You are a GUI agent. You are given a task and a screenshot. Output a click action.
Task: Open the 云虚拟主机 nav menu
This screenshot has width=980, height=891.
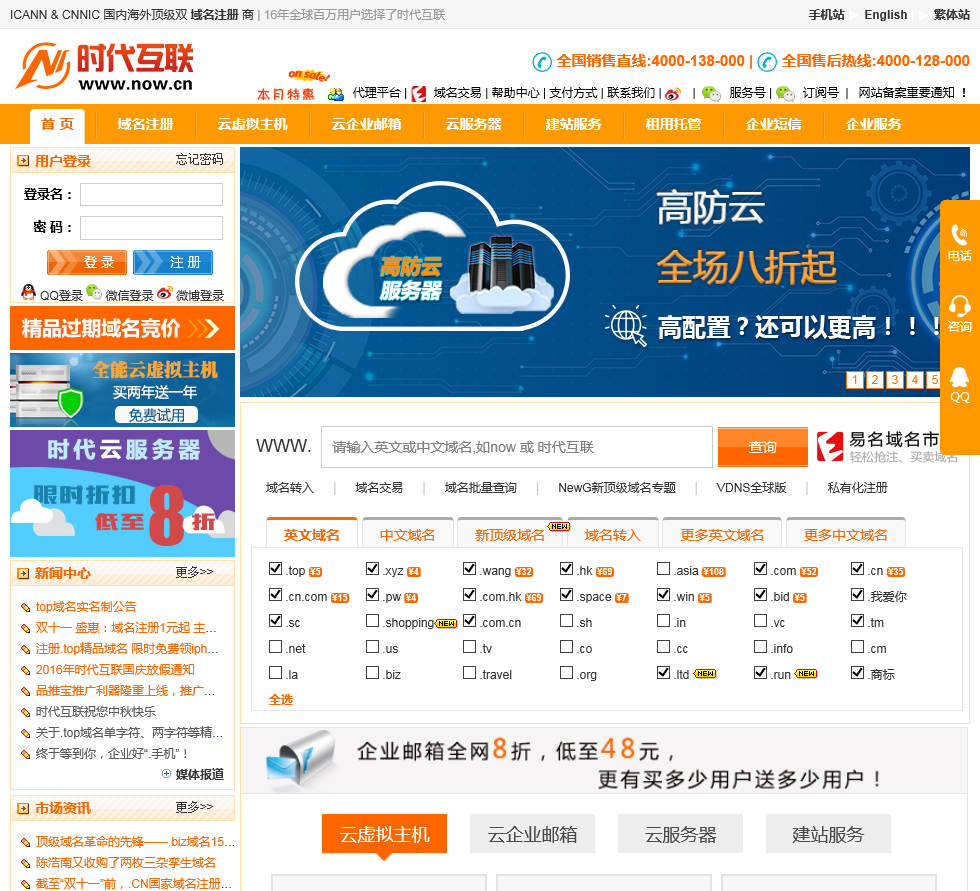[252, 124]
